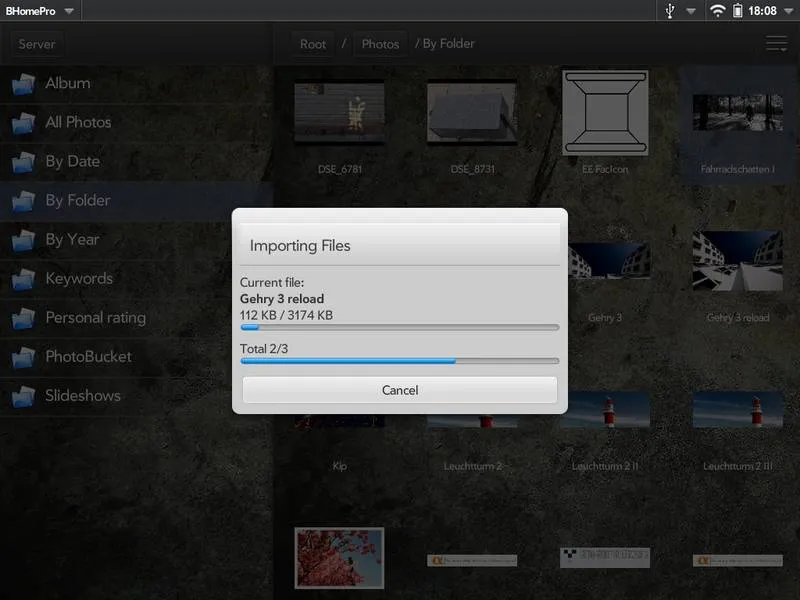Open the Personal rating category
Viewport: 800px width, 600px height.
(x=95, y=318)
